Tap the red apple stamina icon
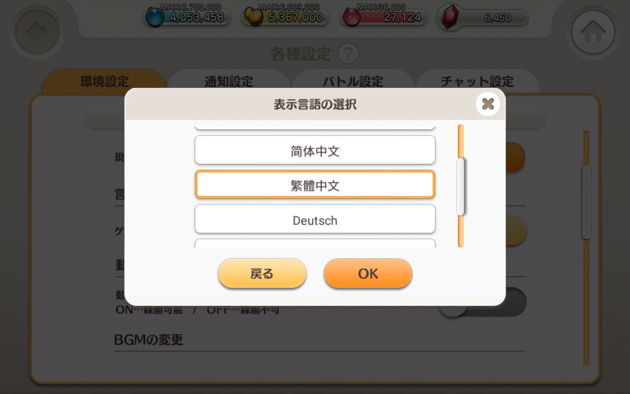The image size is (630, 394). [x=351, y=17]
